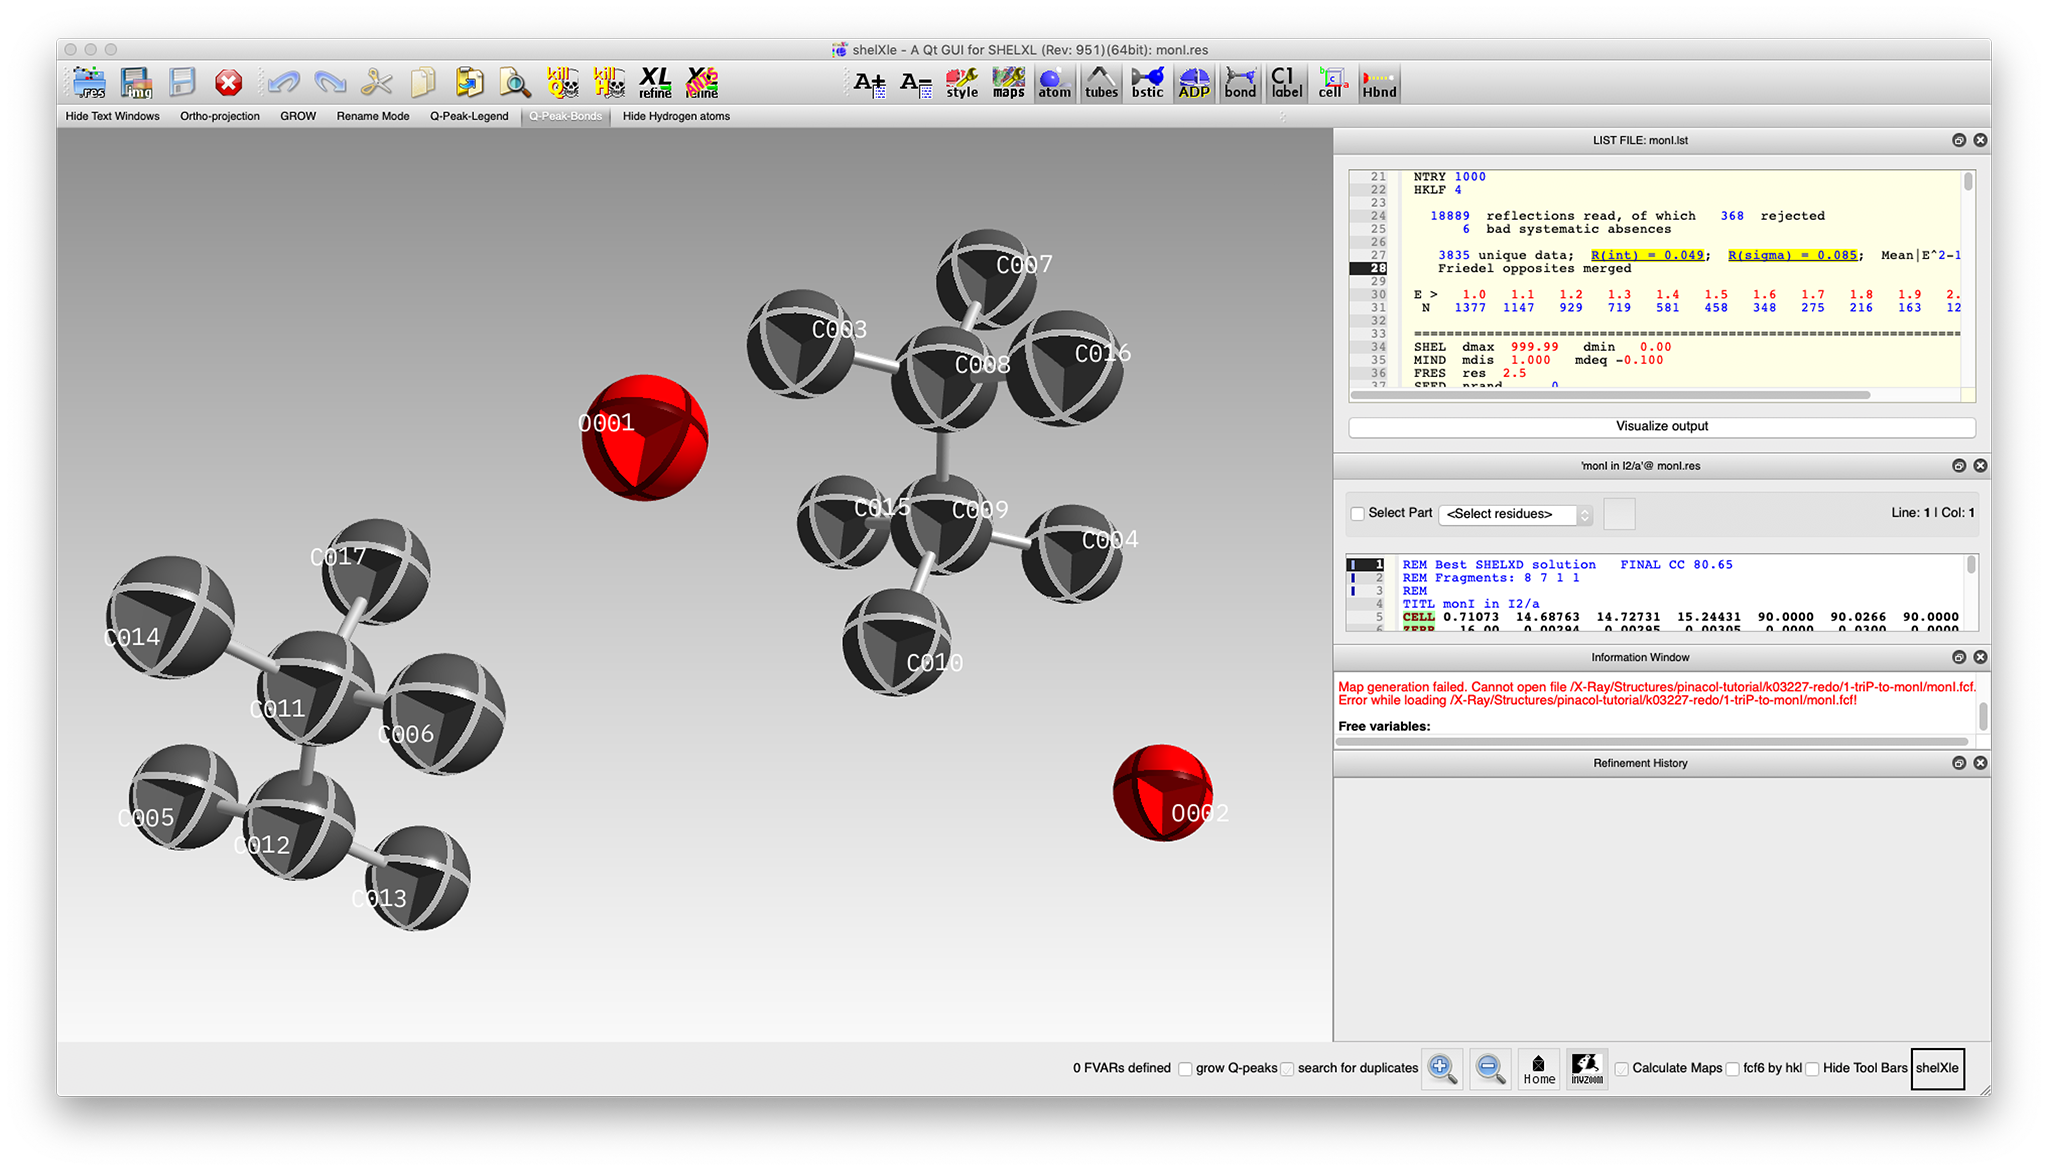Screen dimensions: 2048x1171
Task: Toggle Calculate Maps checkbox
Action: click(1622, 1069)
